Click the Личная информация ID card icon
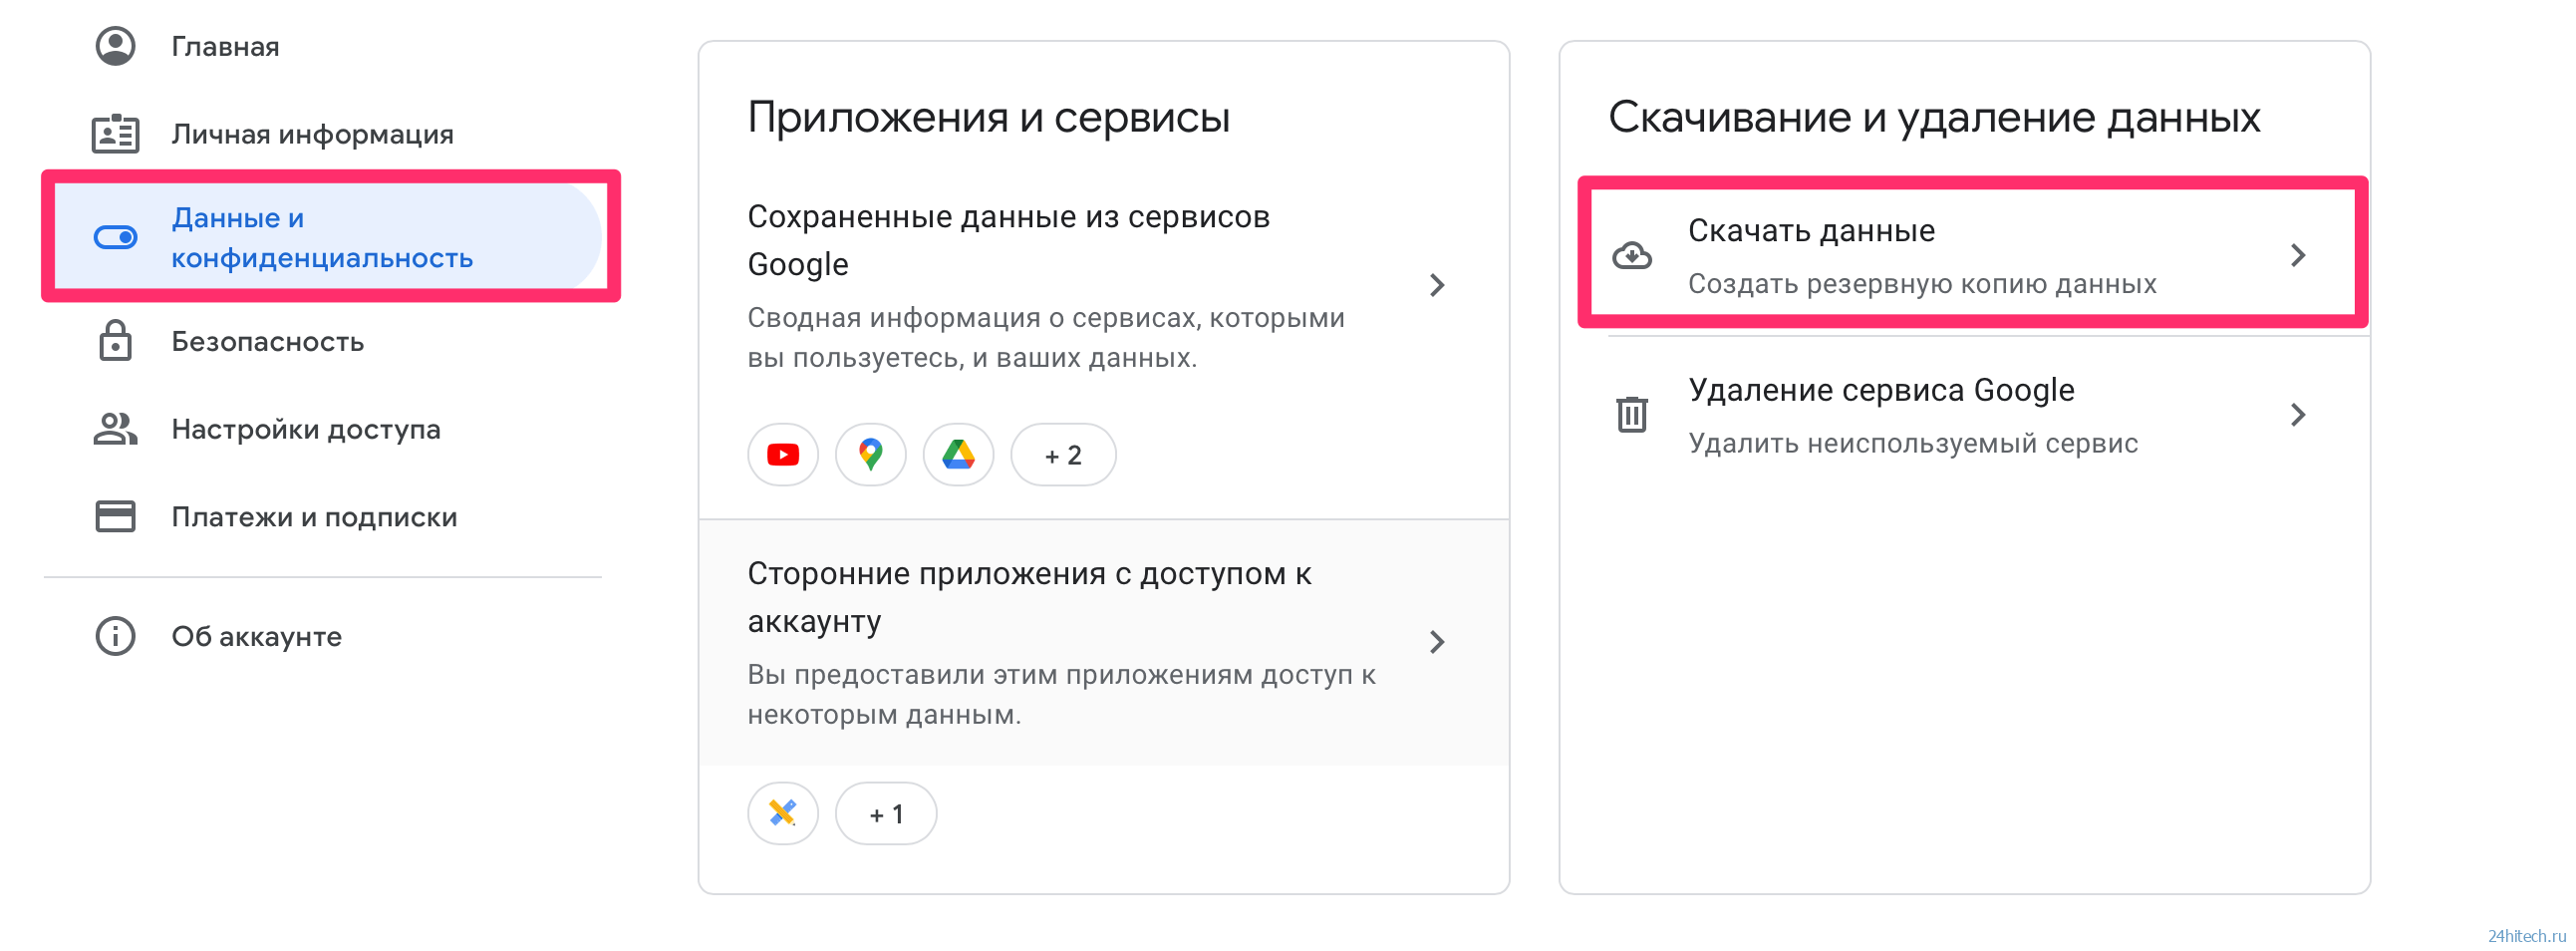The image size is (2576, 951). [x=115, y=134]
